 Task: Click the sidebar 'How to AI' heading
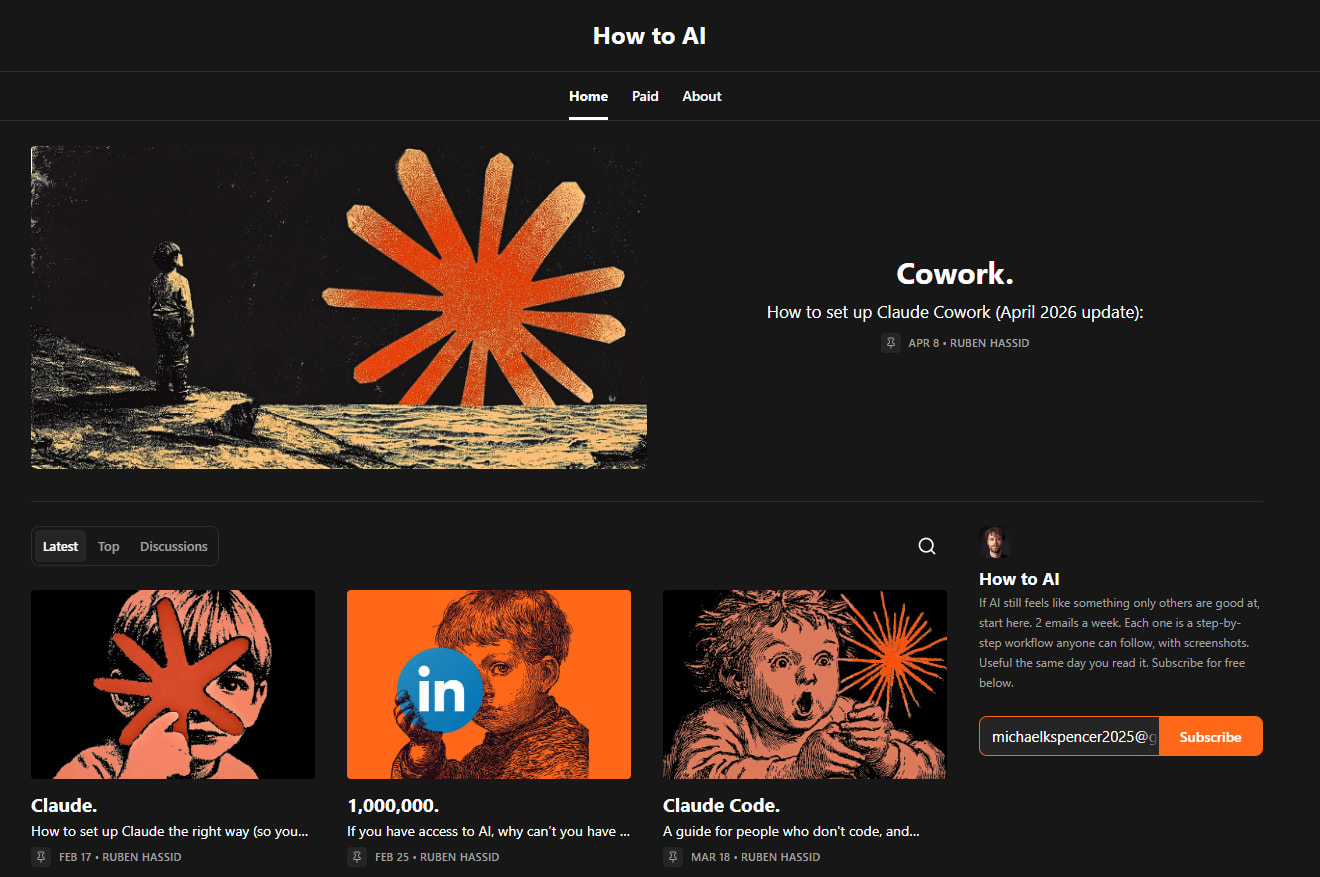click(x=1019, y=579)
